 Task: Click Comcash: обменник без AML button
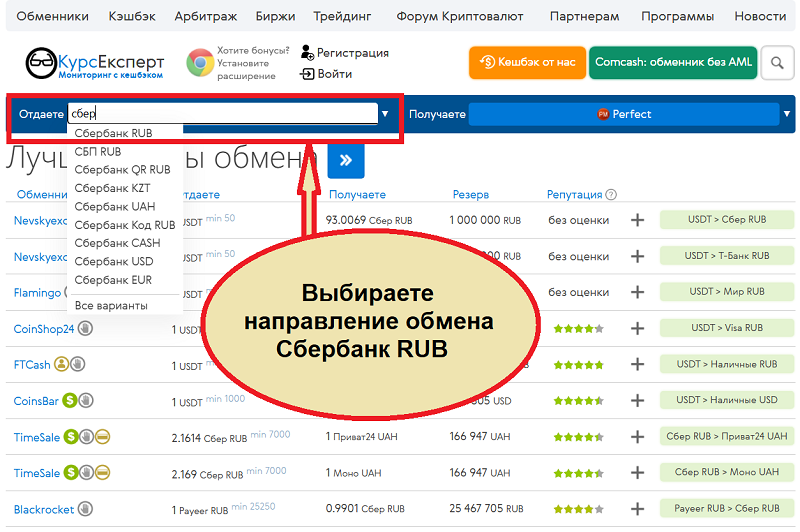[673, 62]
